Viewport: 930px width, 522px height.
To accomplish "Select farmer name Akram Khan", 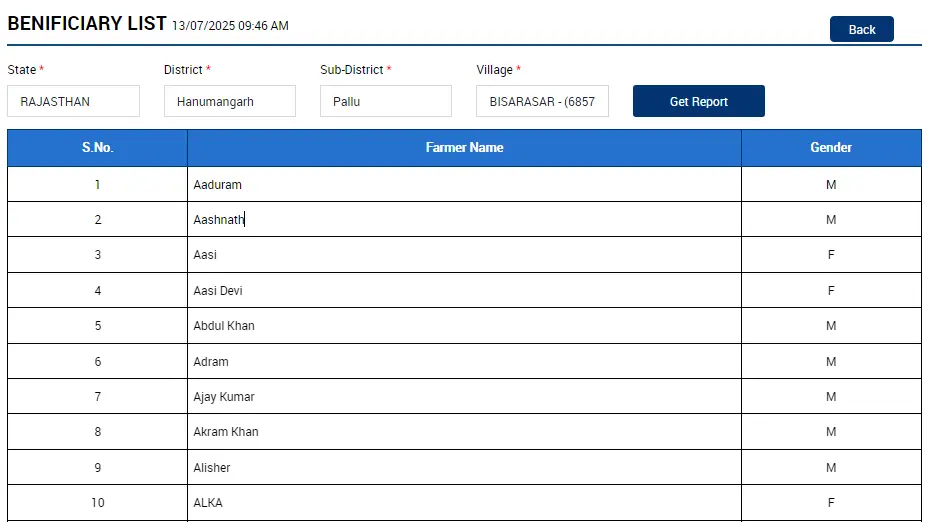I will tap(225, 432).
